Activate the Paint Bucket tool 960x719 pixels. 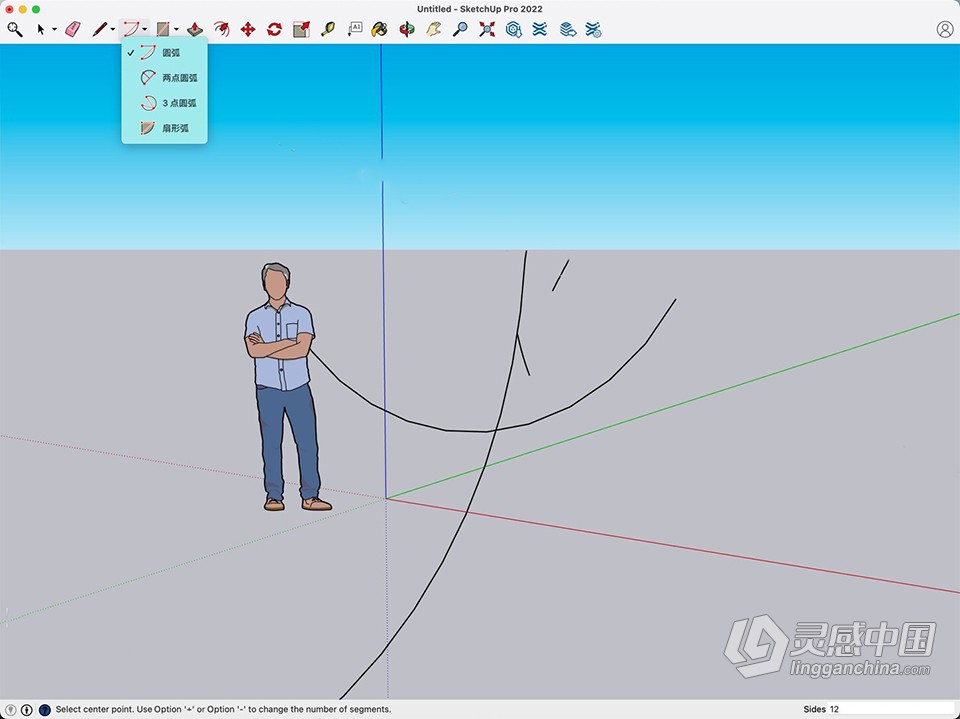(x=380, y=29)
